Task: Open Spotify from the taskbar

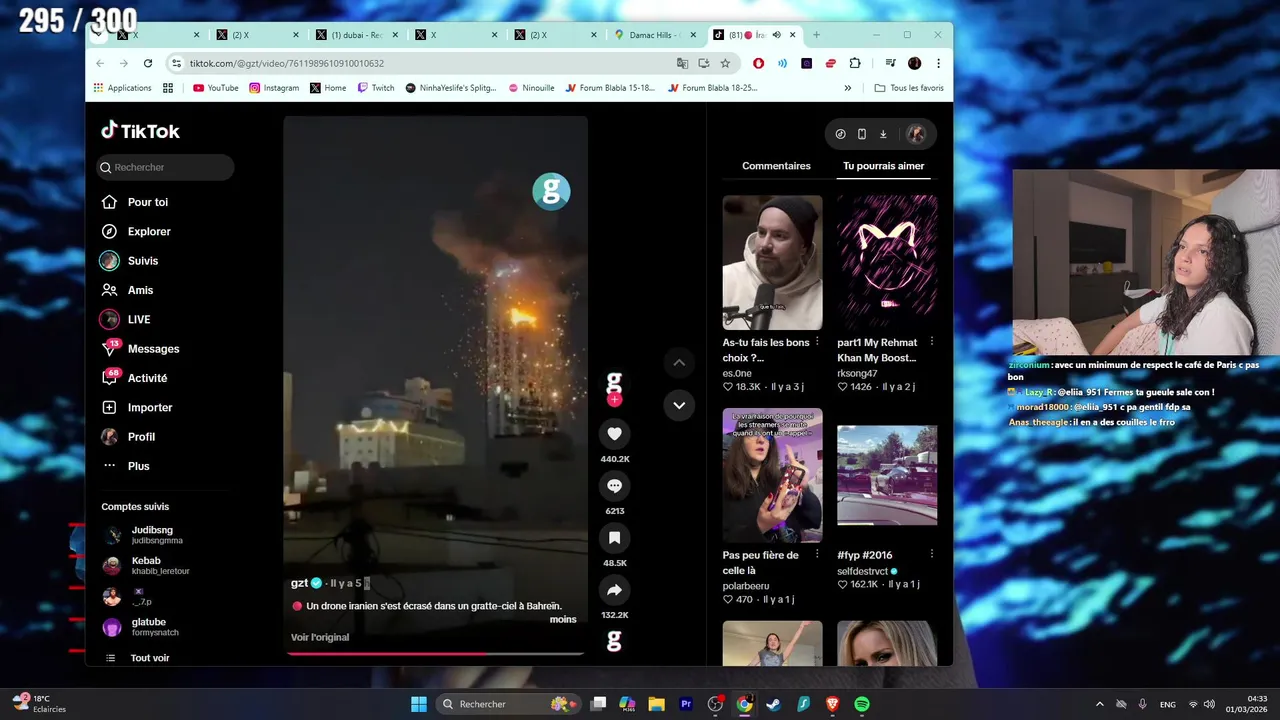Action: coord(862,704)
